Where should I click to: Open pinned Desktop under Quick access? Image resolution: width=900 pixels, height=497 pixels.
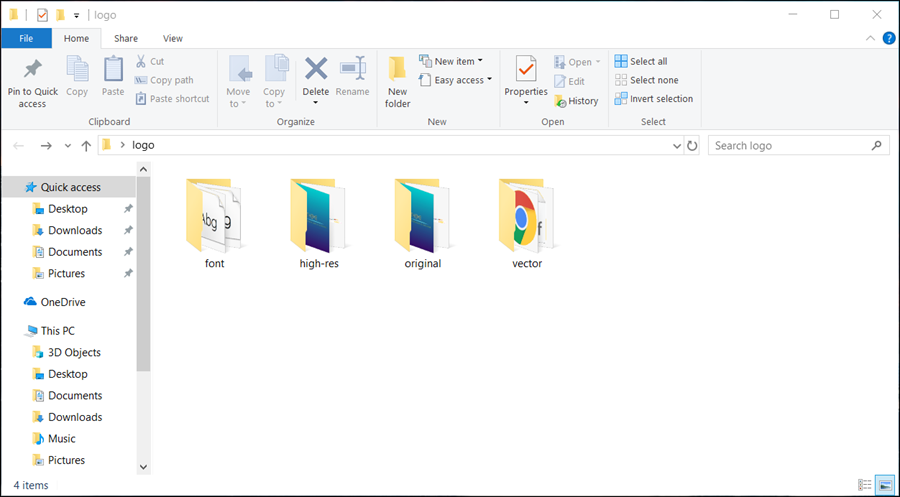click(68, 209)
